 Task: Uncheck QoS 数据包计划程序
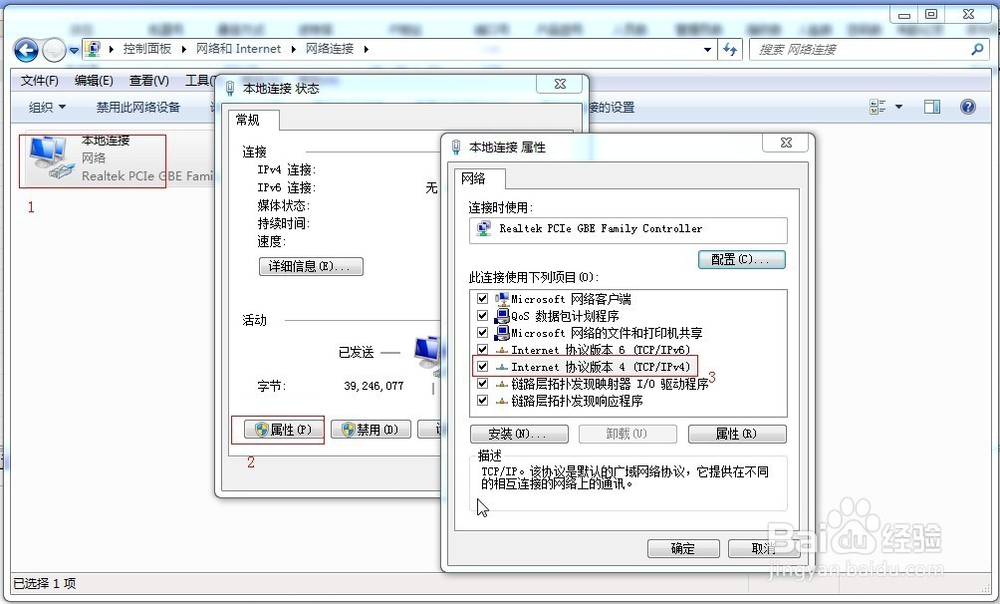pyautogui.click(x=482, y=316)
